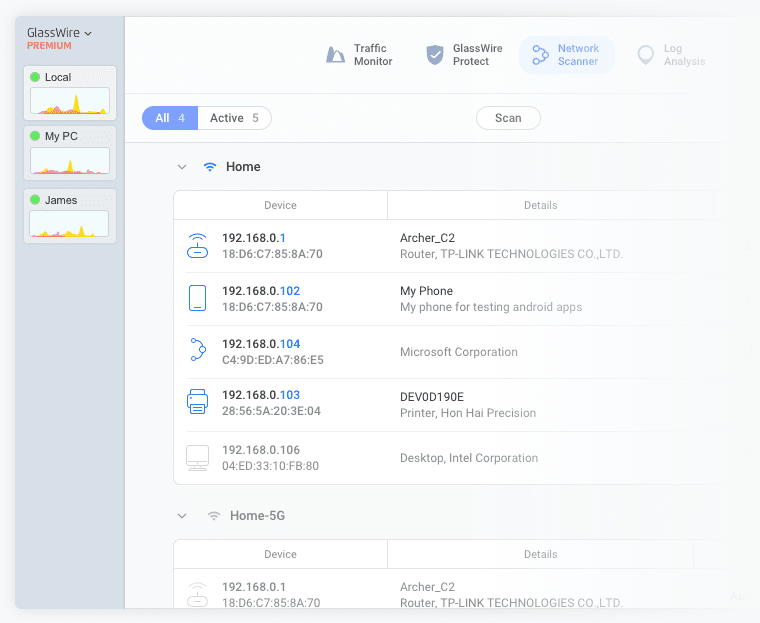Click the GlassWire Protect shield icon
Screen dimensions: 760x623
click(x=434, y=55)
